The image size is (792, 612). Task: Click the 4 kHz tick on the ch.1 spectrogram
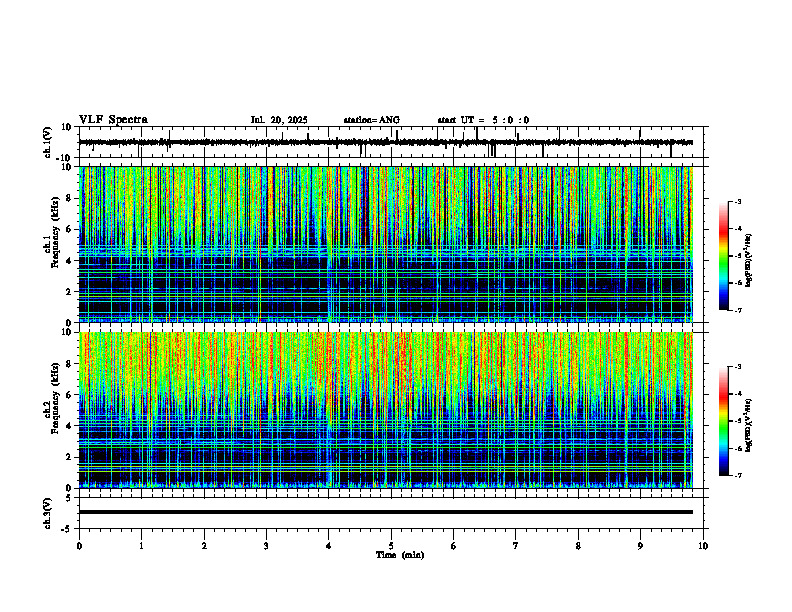(70, 261)
